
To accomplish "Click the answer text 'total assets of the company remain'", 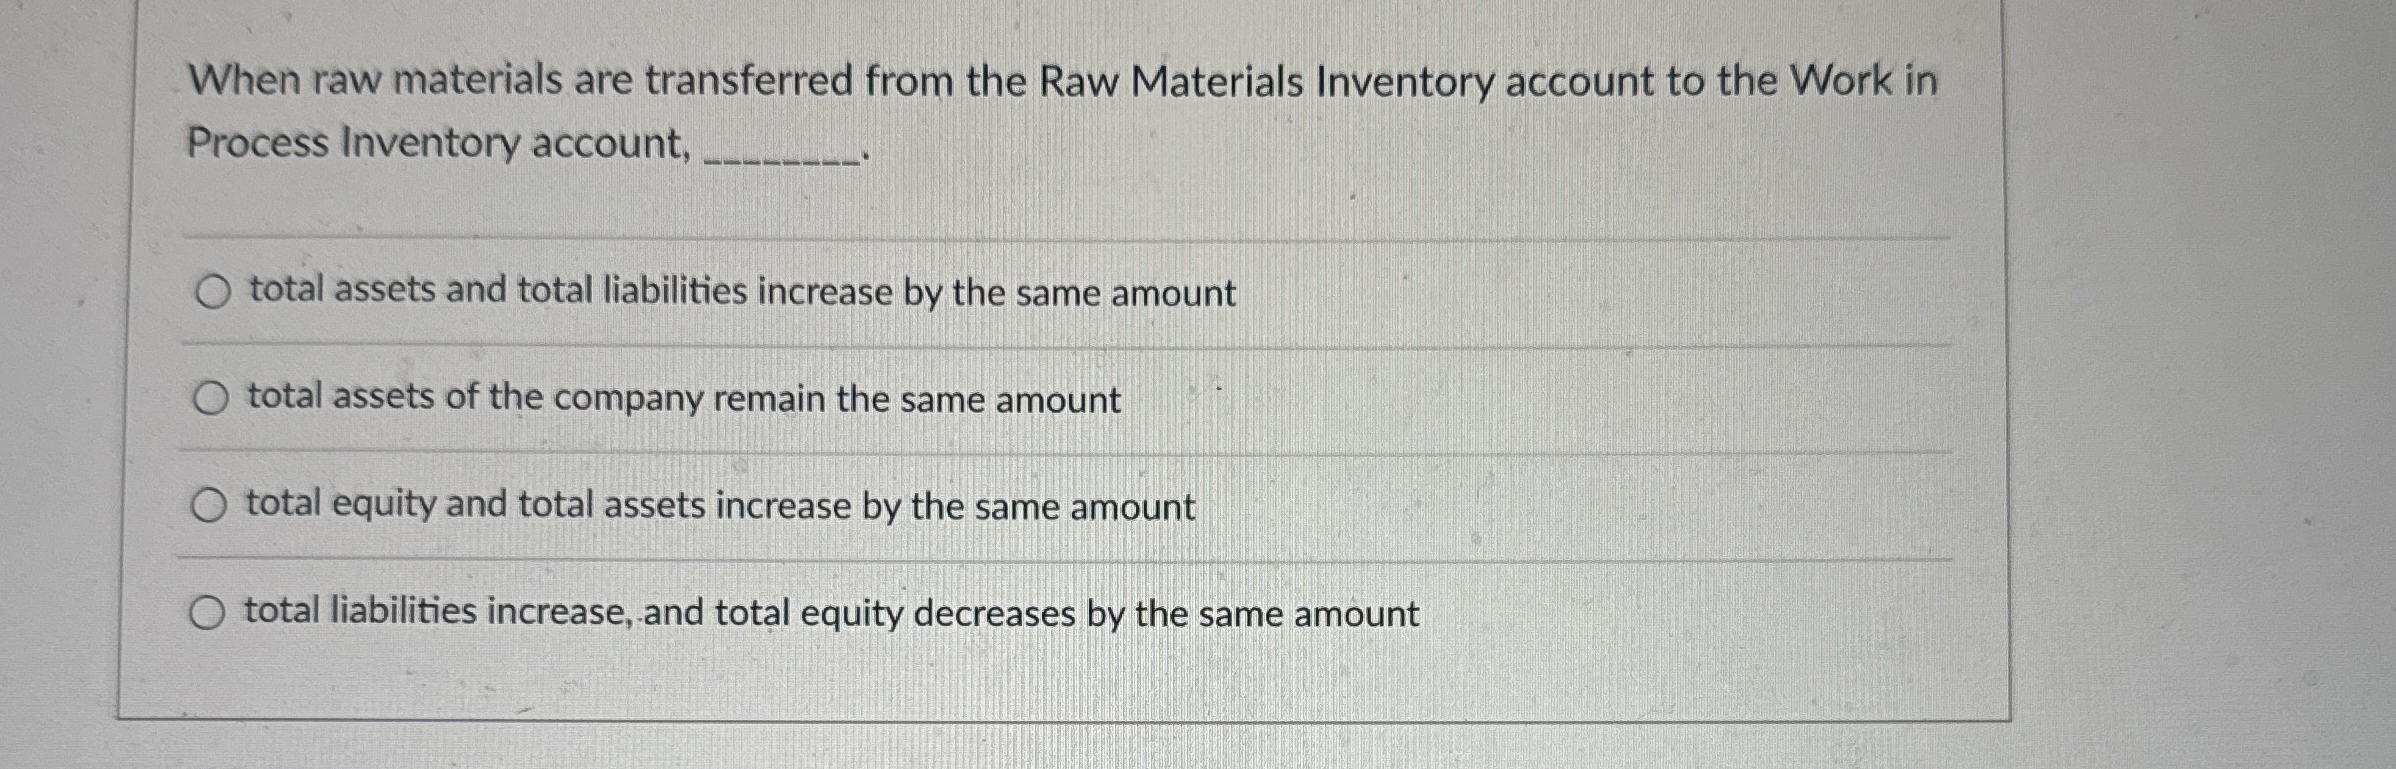I will point(680,398).
